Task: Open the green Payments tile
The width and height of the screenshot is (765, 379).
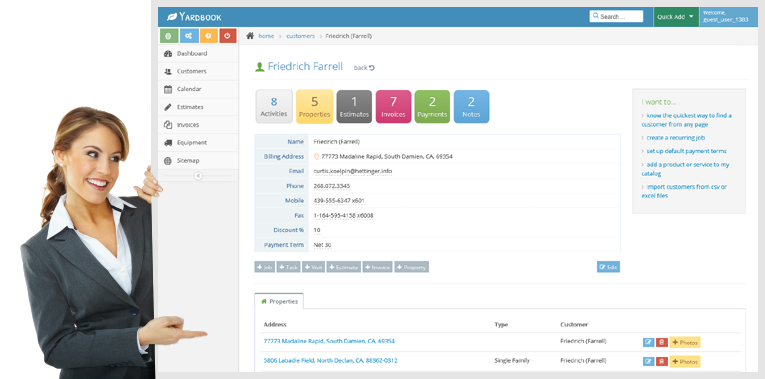Action: pyautogui.click(x=432, y=106)
